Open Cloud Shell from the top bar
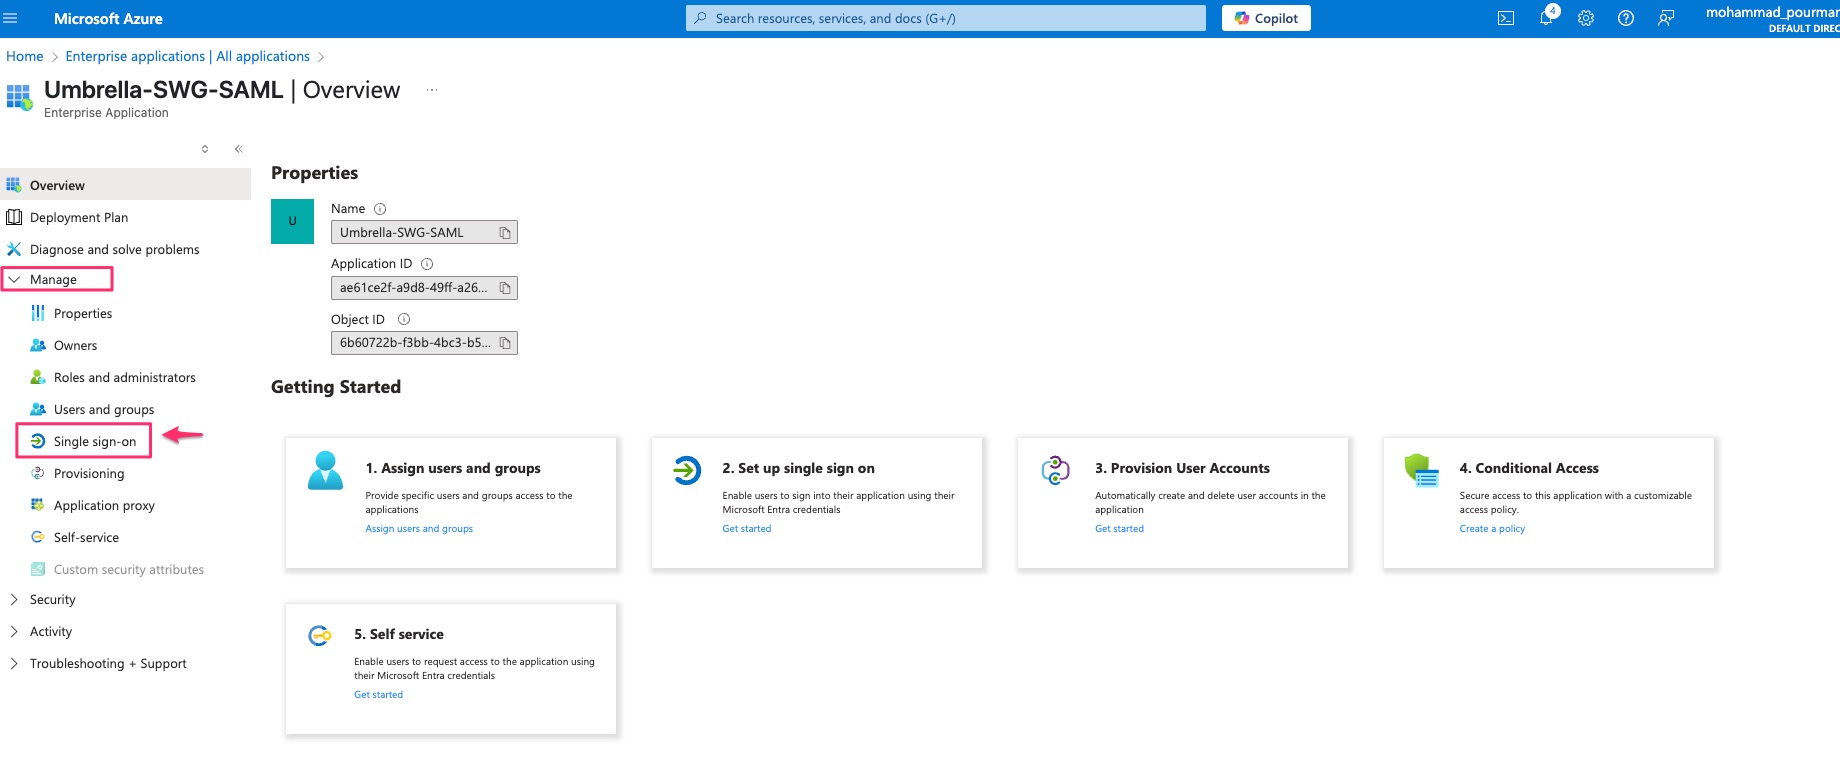The width and height of the screenshot is (1840, 773). click(x=1506, y=18)
